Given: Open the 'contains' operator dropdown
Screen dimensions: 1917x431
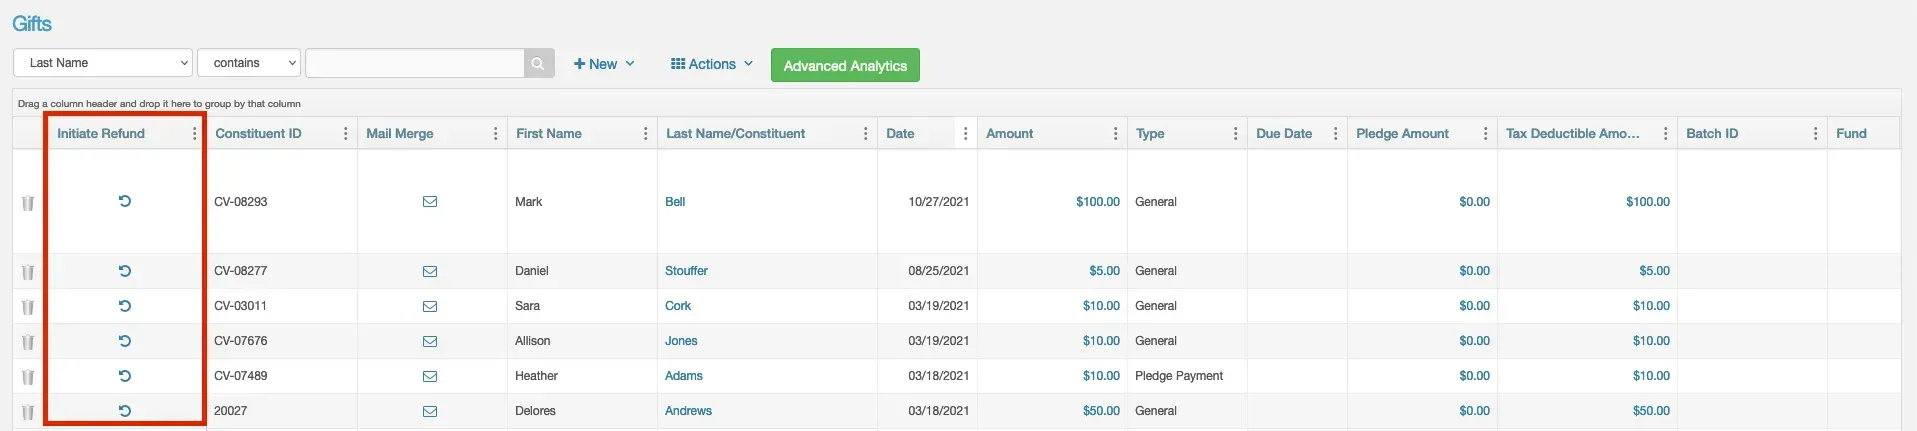Looking at the screenshot, I should (x=249, y=63).
